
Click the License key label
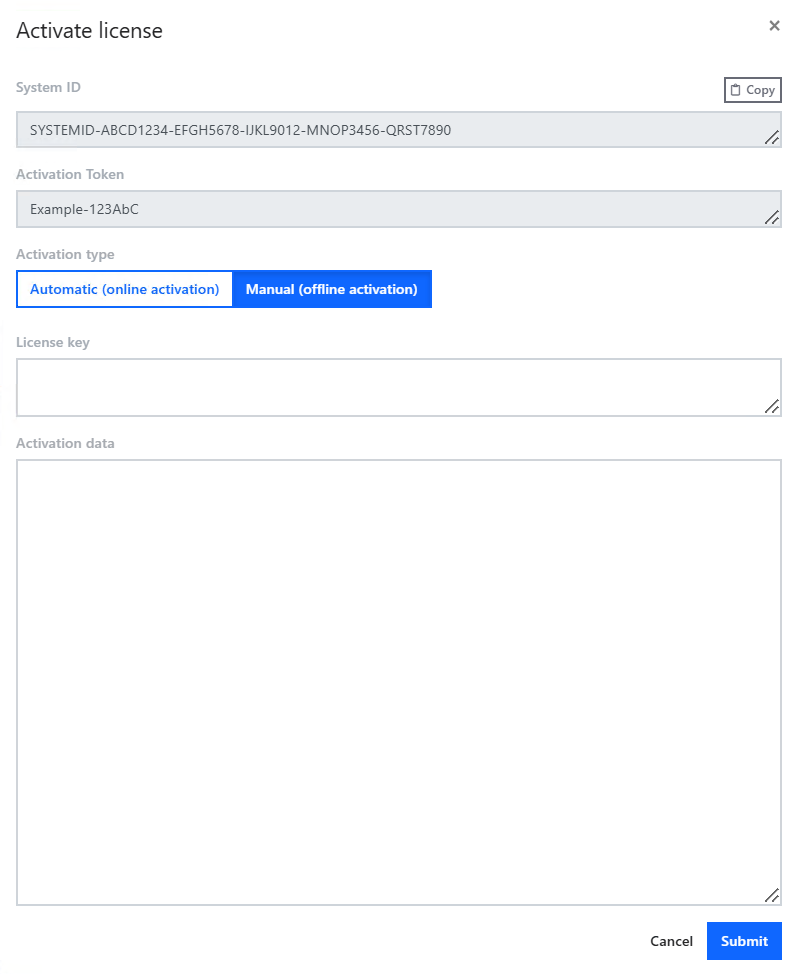click(53, 342)
